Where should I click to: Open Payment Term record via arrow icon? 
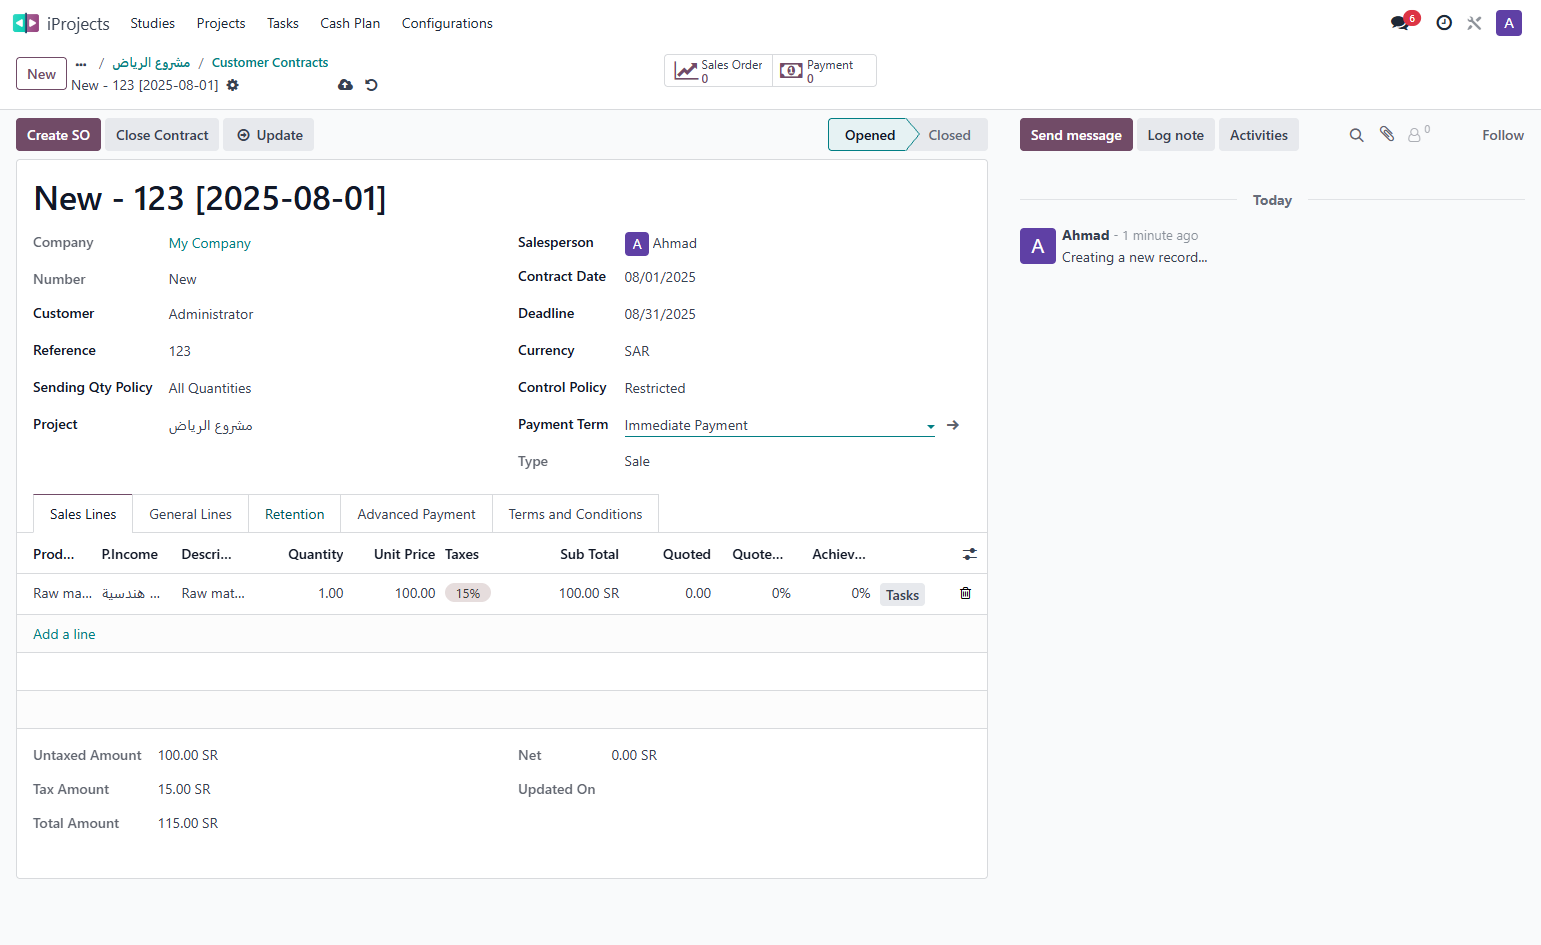click(x=953, y=425)
